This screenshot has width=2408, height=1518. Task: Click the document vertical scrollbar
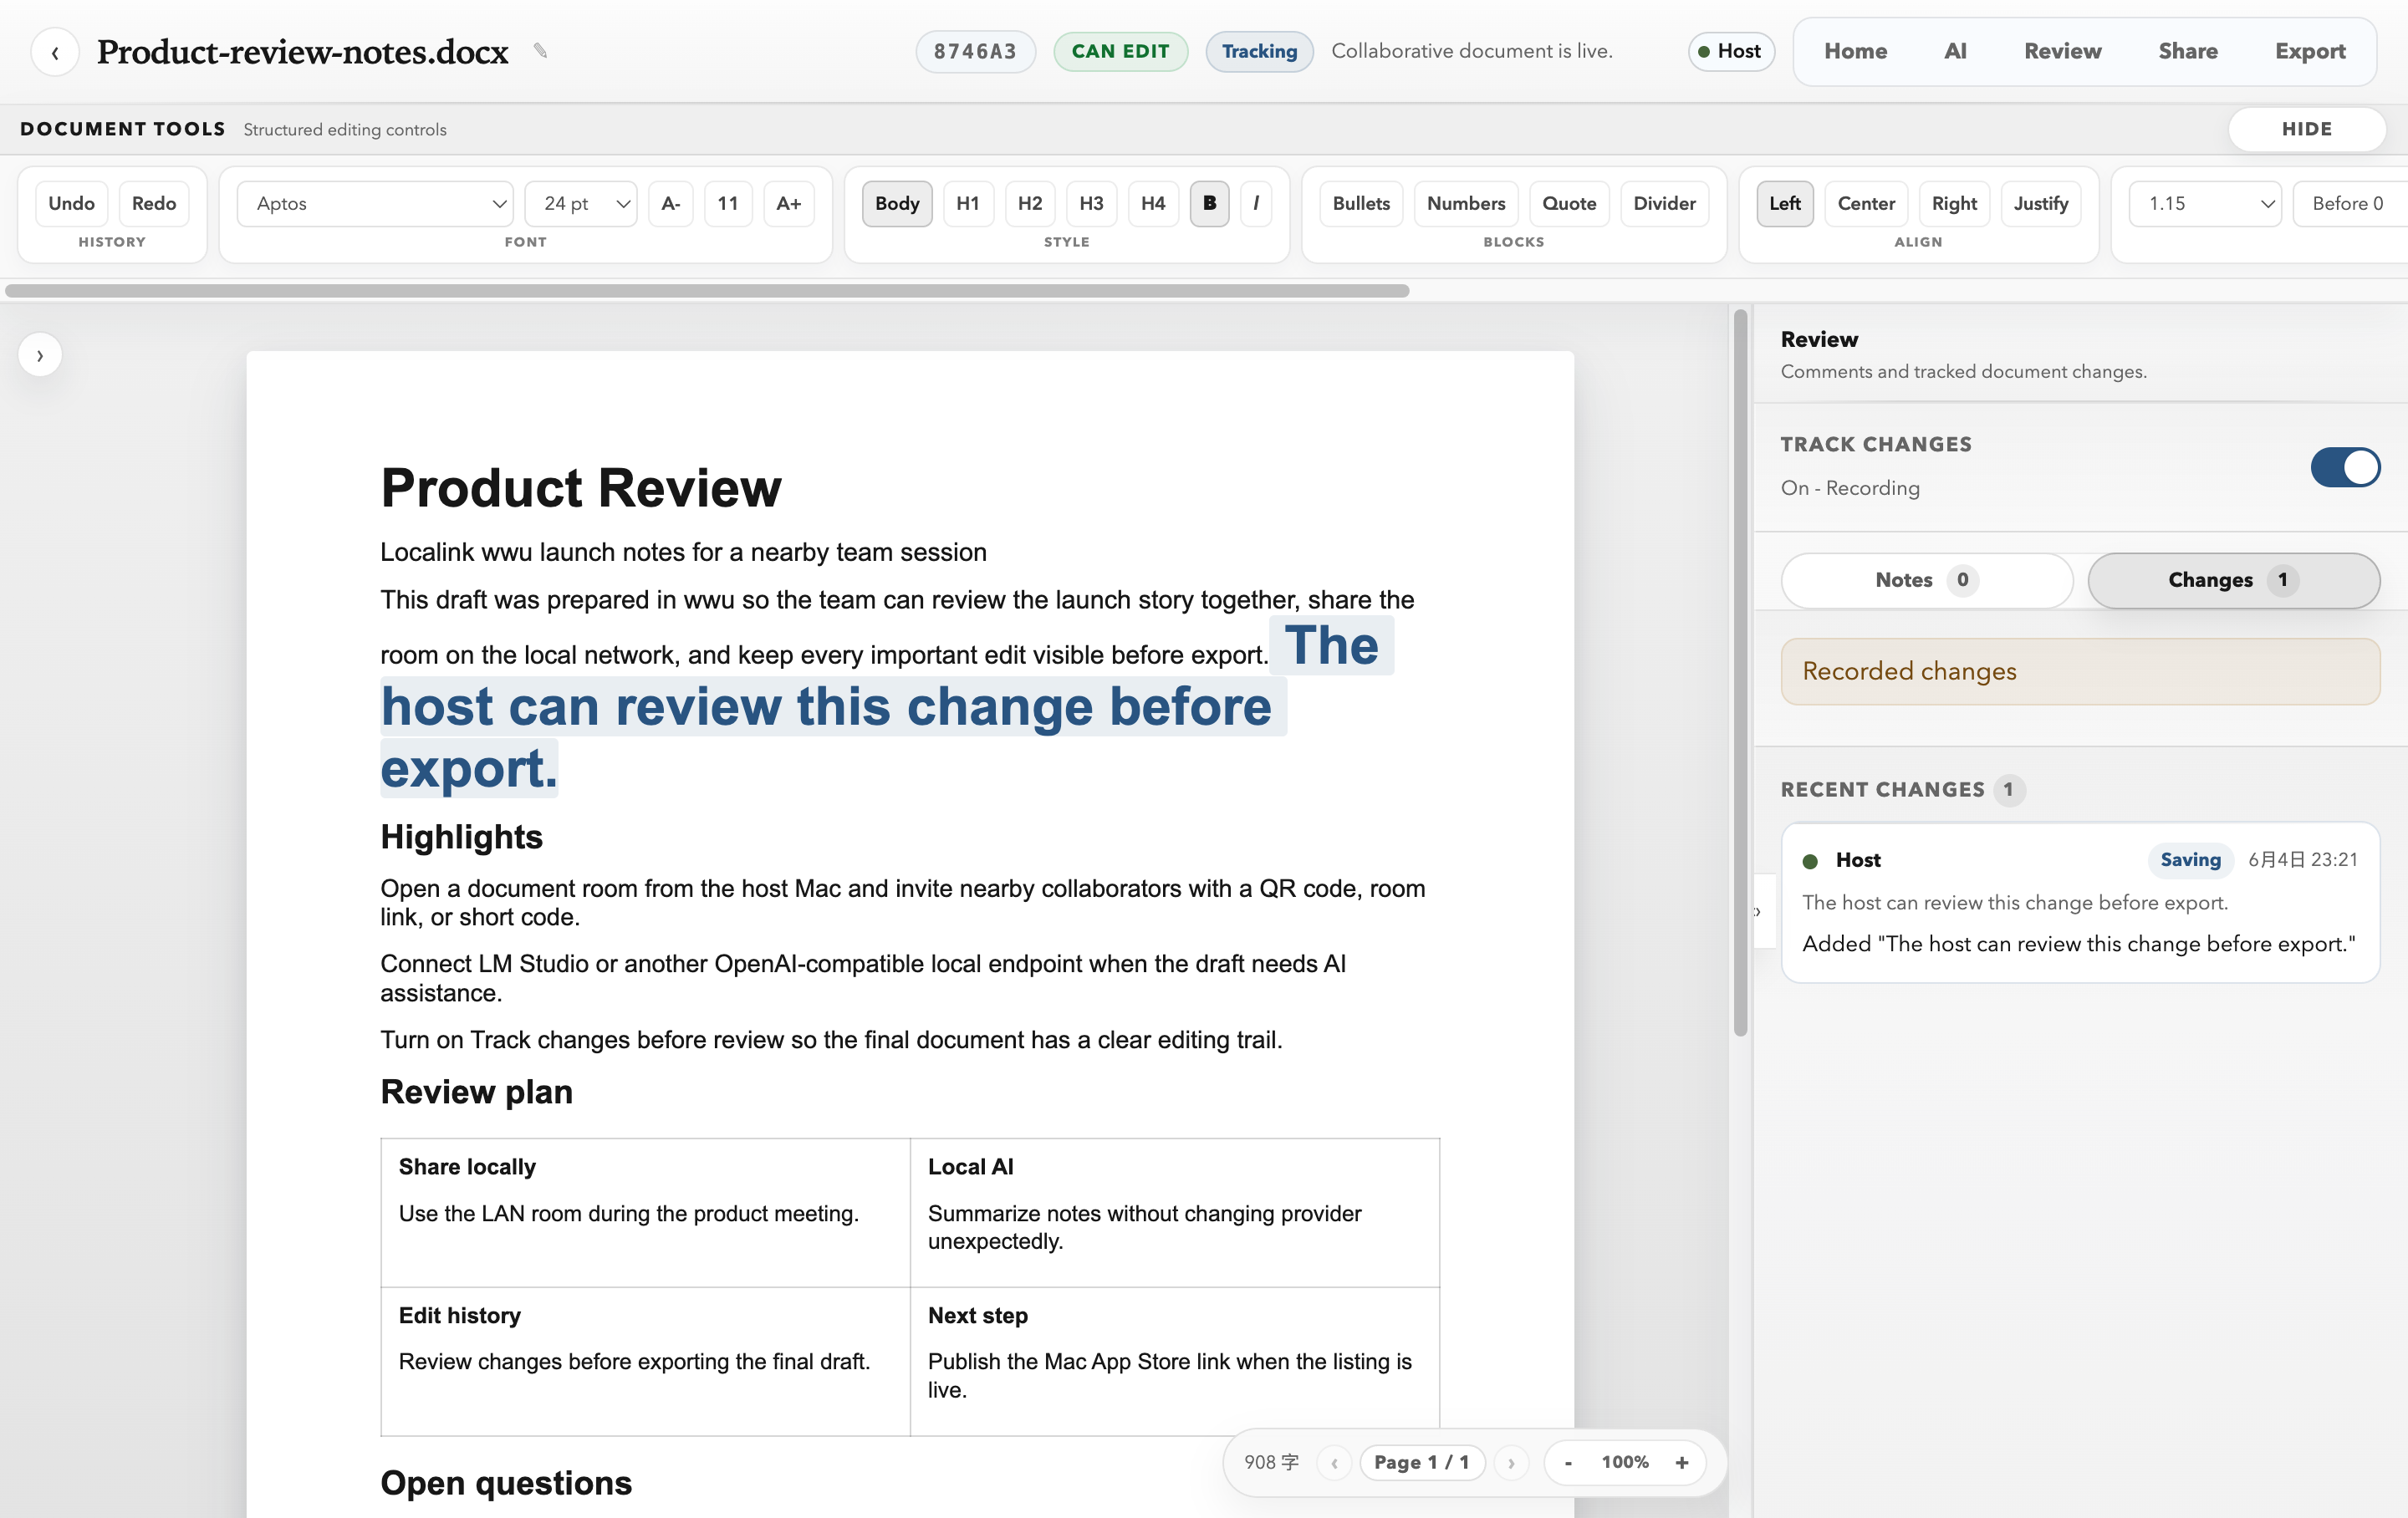point(1740,673)
